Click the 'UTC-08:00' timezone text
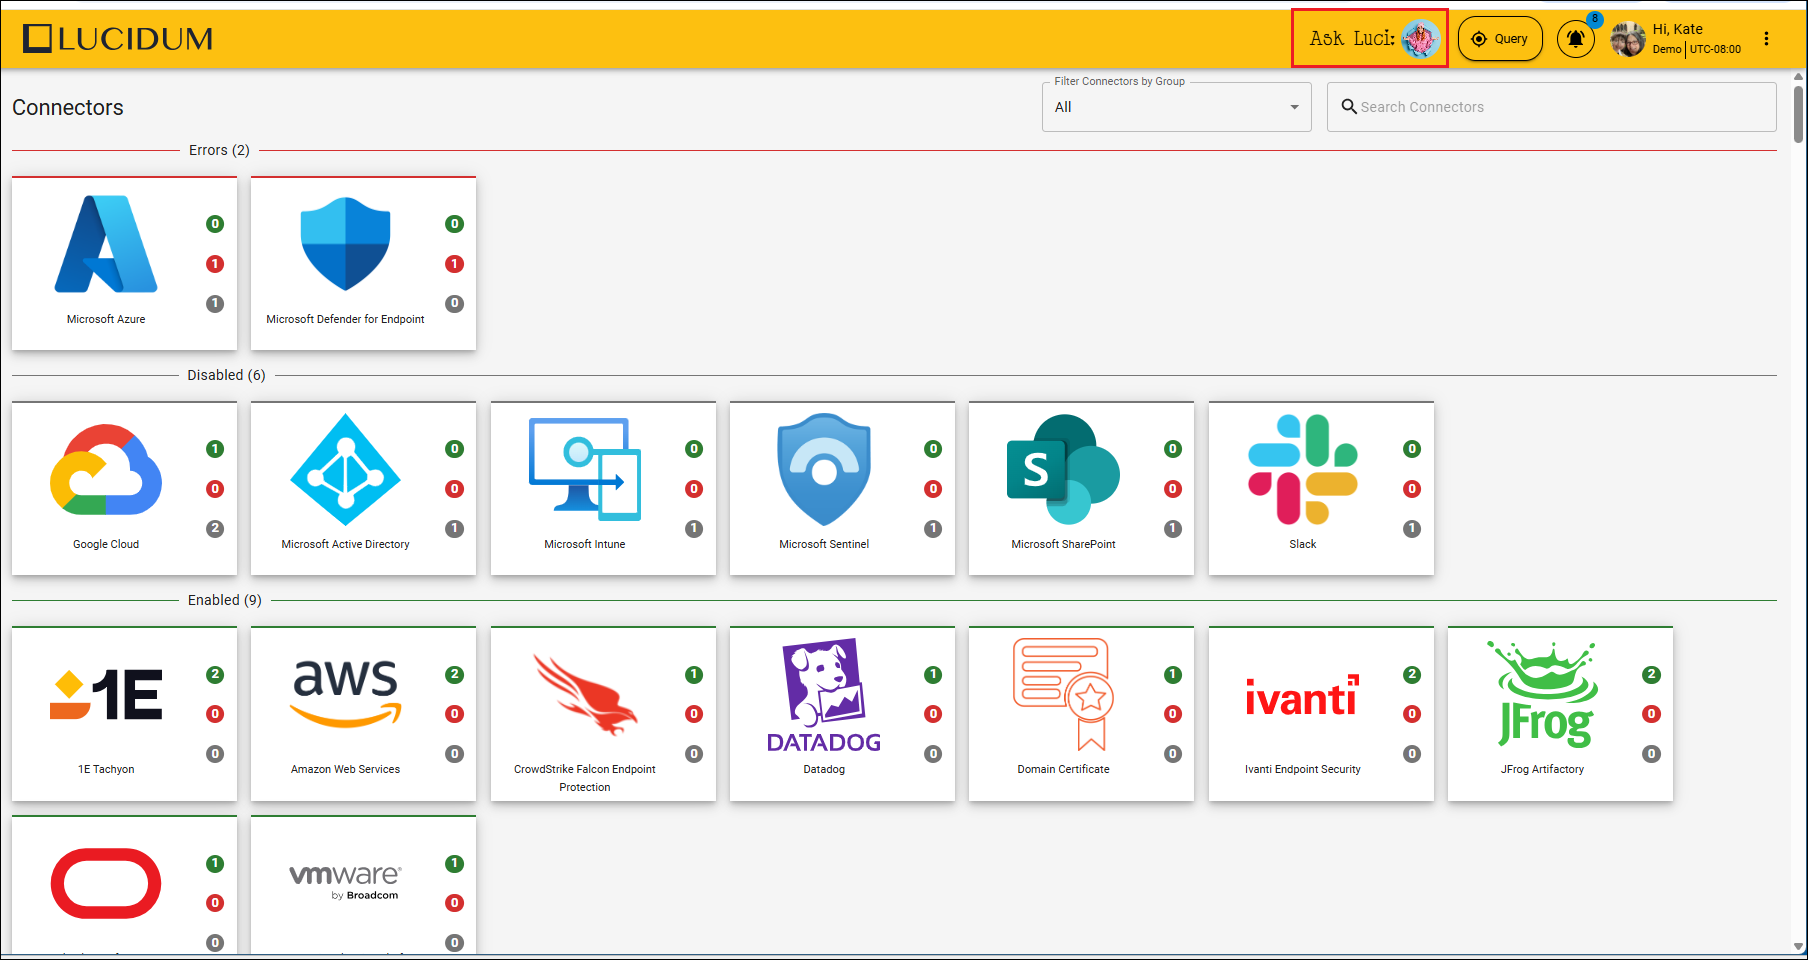1808x960 pixels. [1716, 49]
